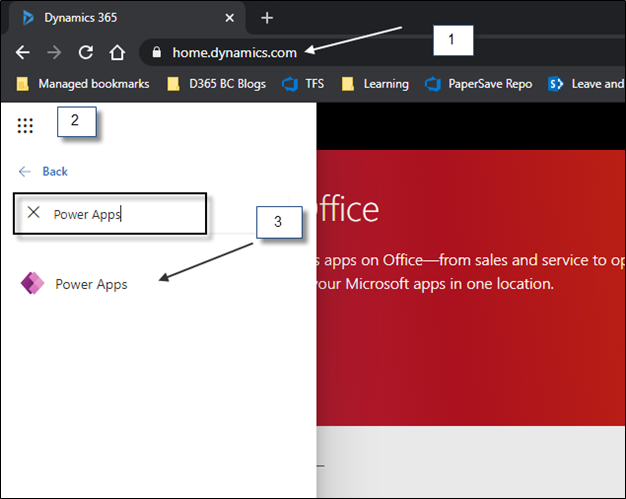Viewport: 626px width, 499px height.
Task: Click the D365 BC Blogs folder icon
Action: 173,84
